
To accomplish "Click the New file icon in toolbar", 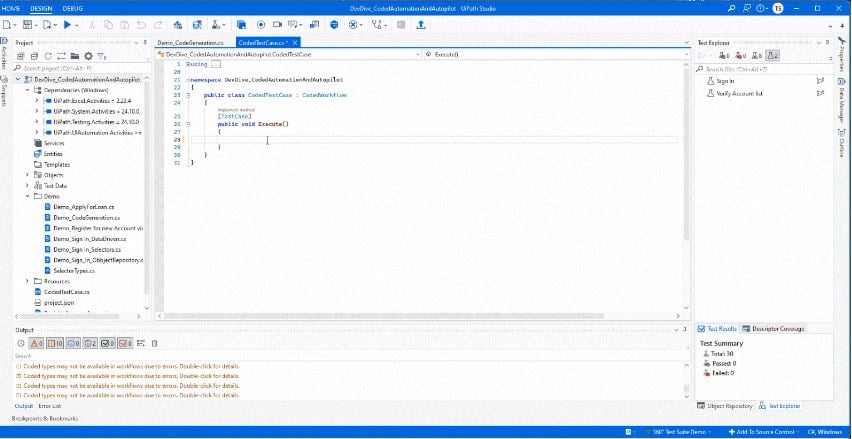I will click(7, 24).
